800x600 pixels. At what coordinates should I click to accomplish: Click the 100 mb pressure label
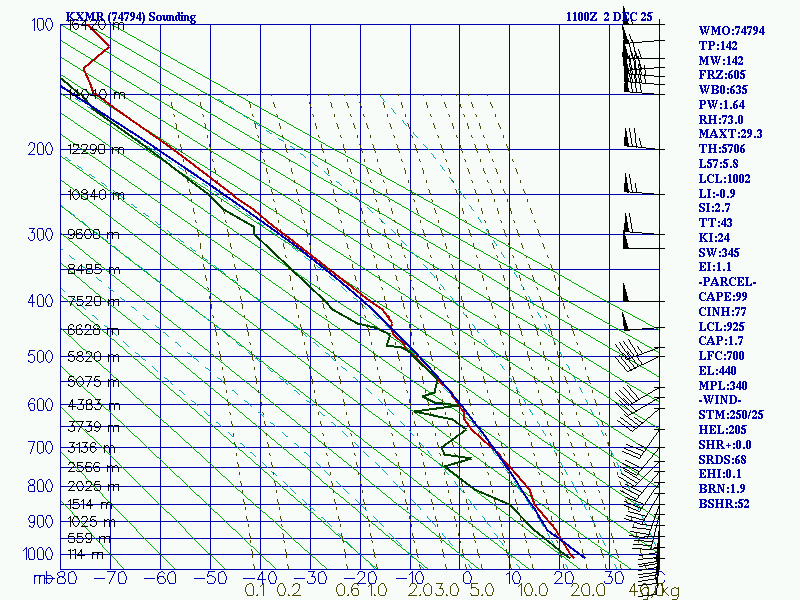(x=42, y=24)
